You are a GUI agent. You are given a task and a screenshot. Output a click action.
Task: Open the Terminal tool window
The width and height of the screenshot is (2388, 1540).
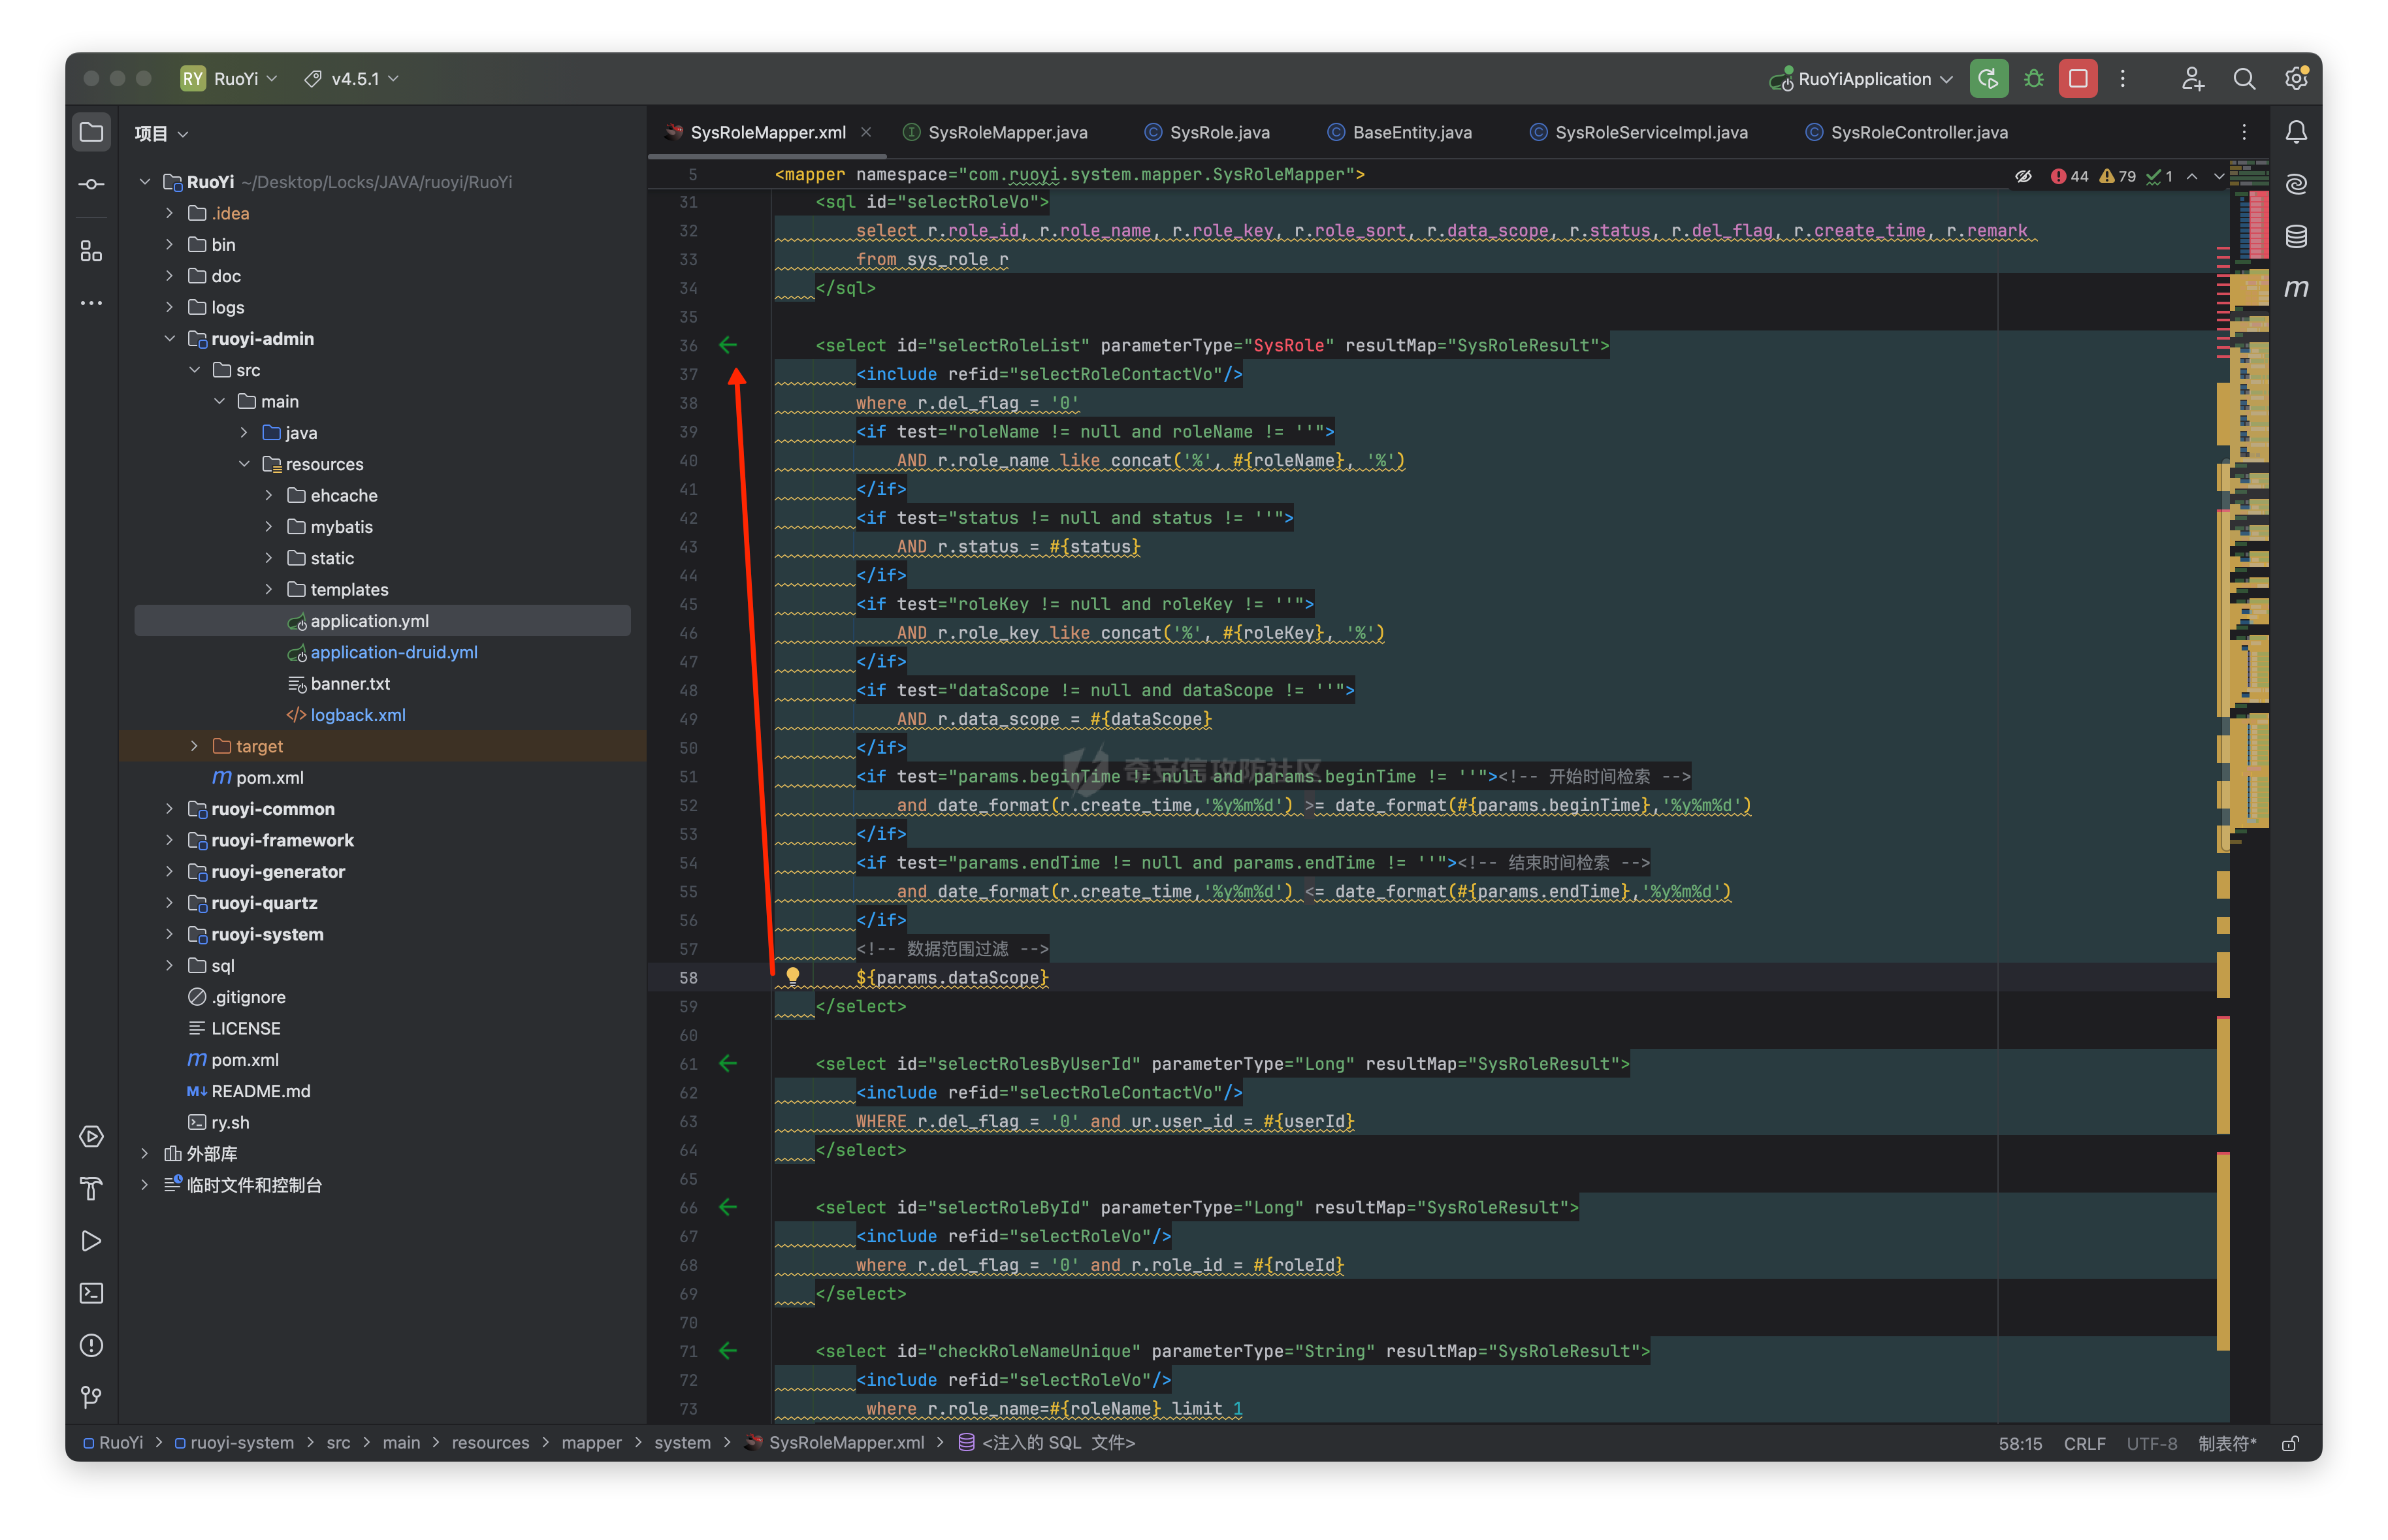(91, 1293)
